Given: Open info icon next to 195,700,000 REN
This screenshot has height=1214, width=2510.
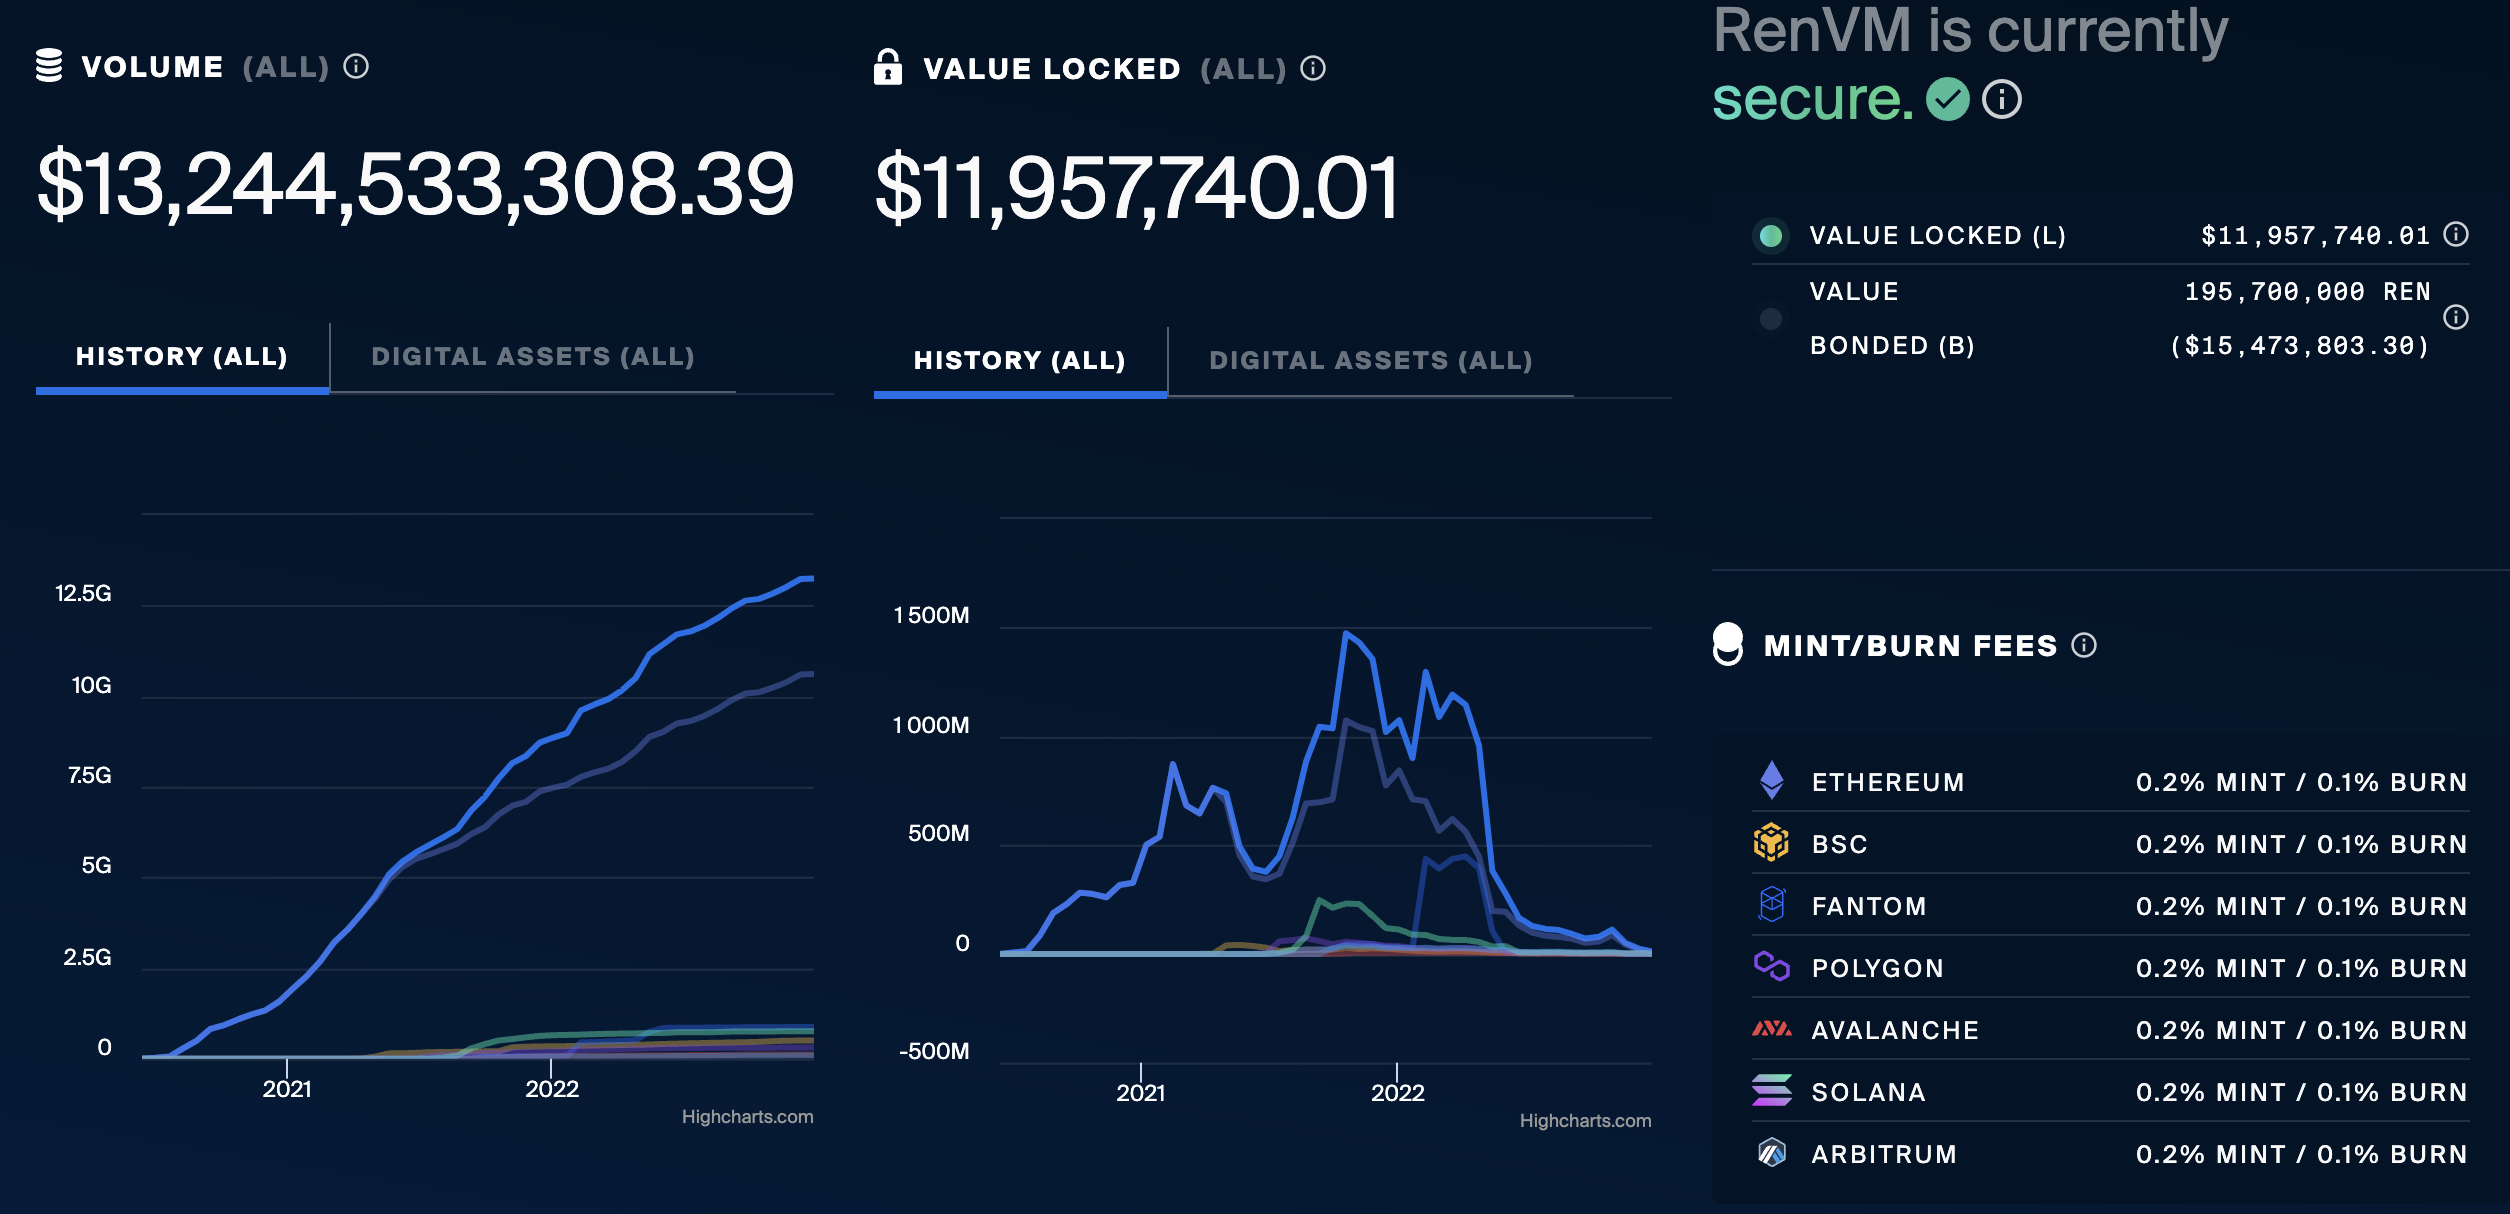Looking at the screenshot, I should coord(2456,317).
